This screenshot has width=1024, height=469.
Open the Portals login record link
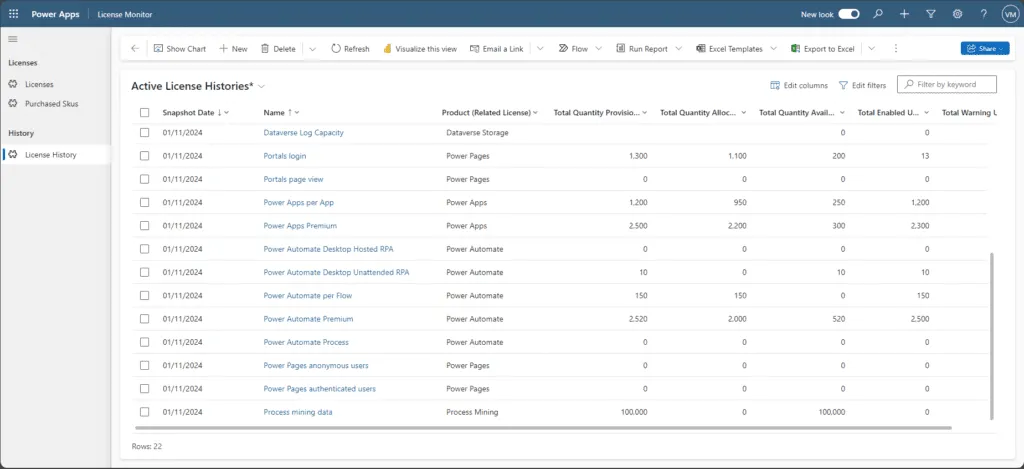(285, 156)
